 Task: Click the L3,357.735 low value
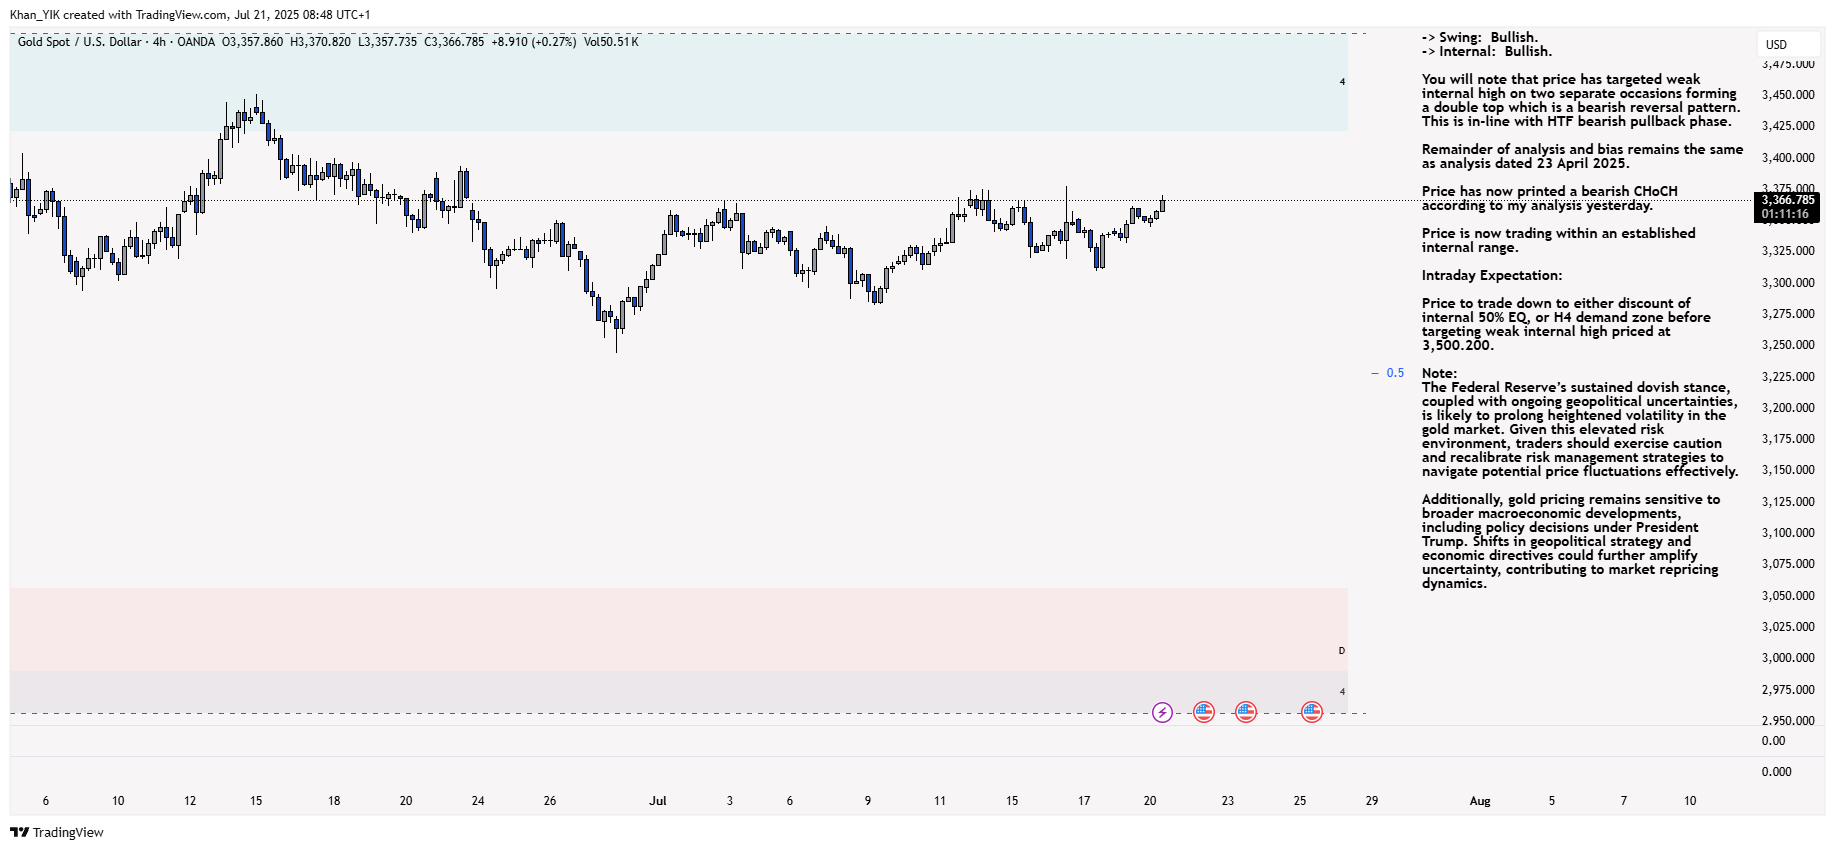pos(387,42)
